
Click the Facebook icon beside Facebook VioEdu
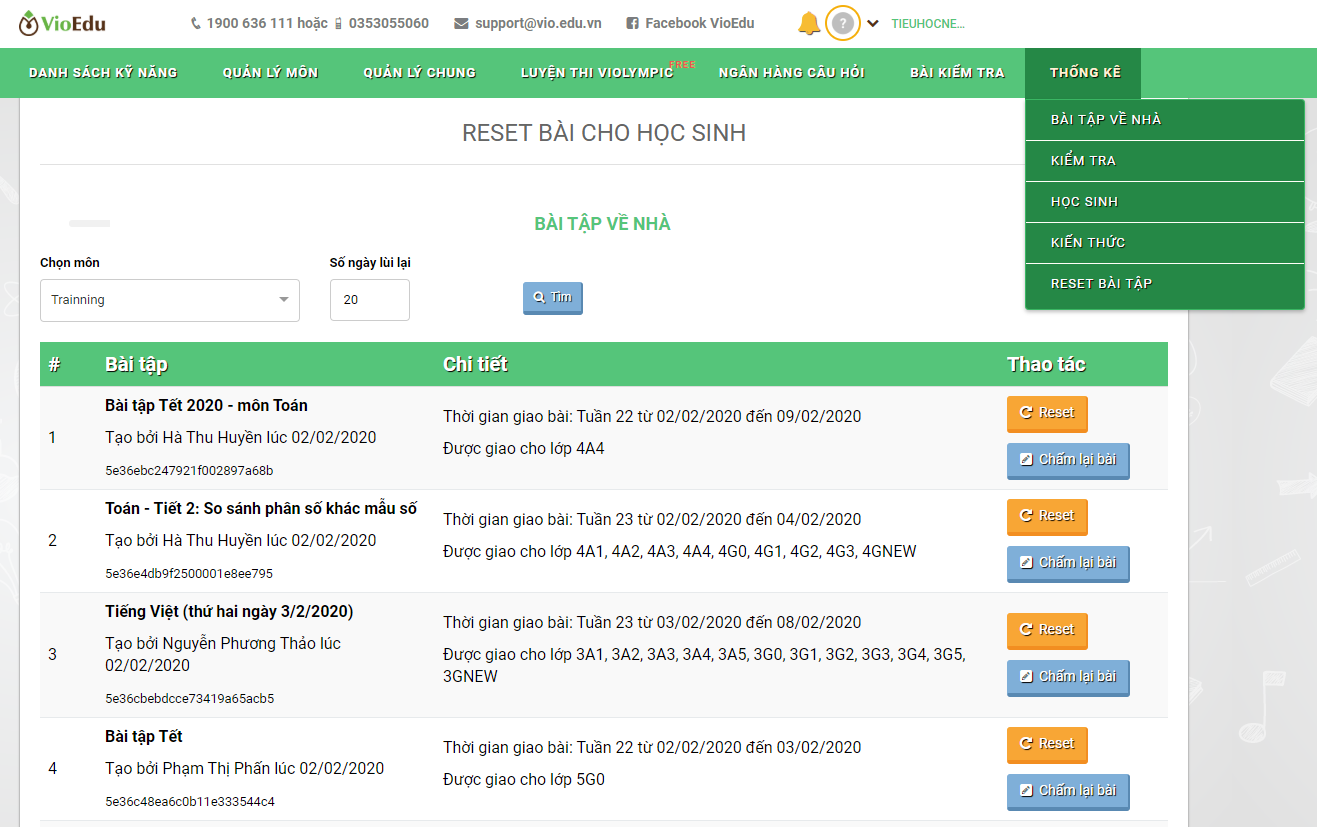click(x=632, y=23)
